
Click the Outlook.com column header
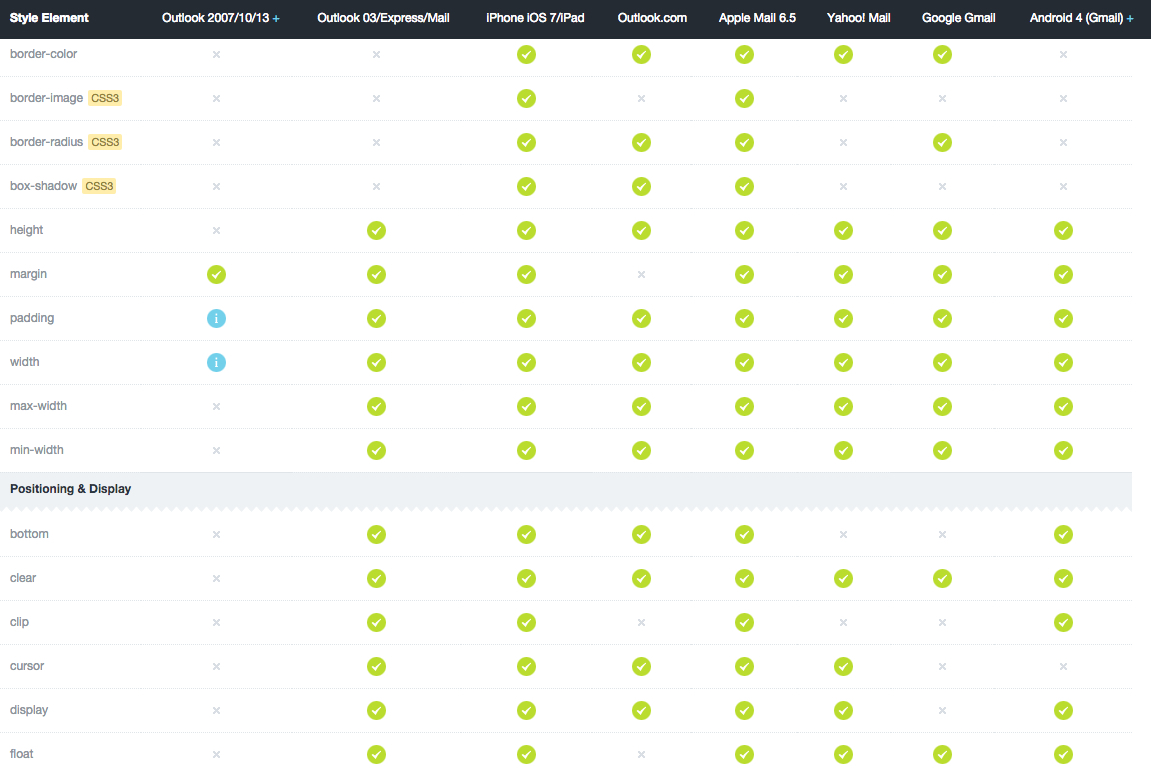pyautogui.click(x=653, y=18)
